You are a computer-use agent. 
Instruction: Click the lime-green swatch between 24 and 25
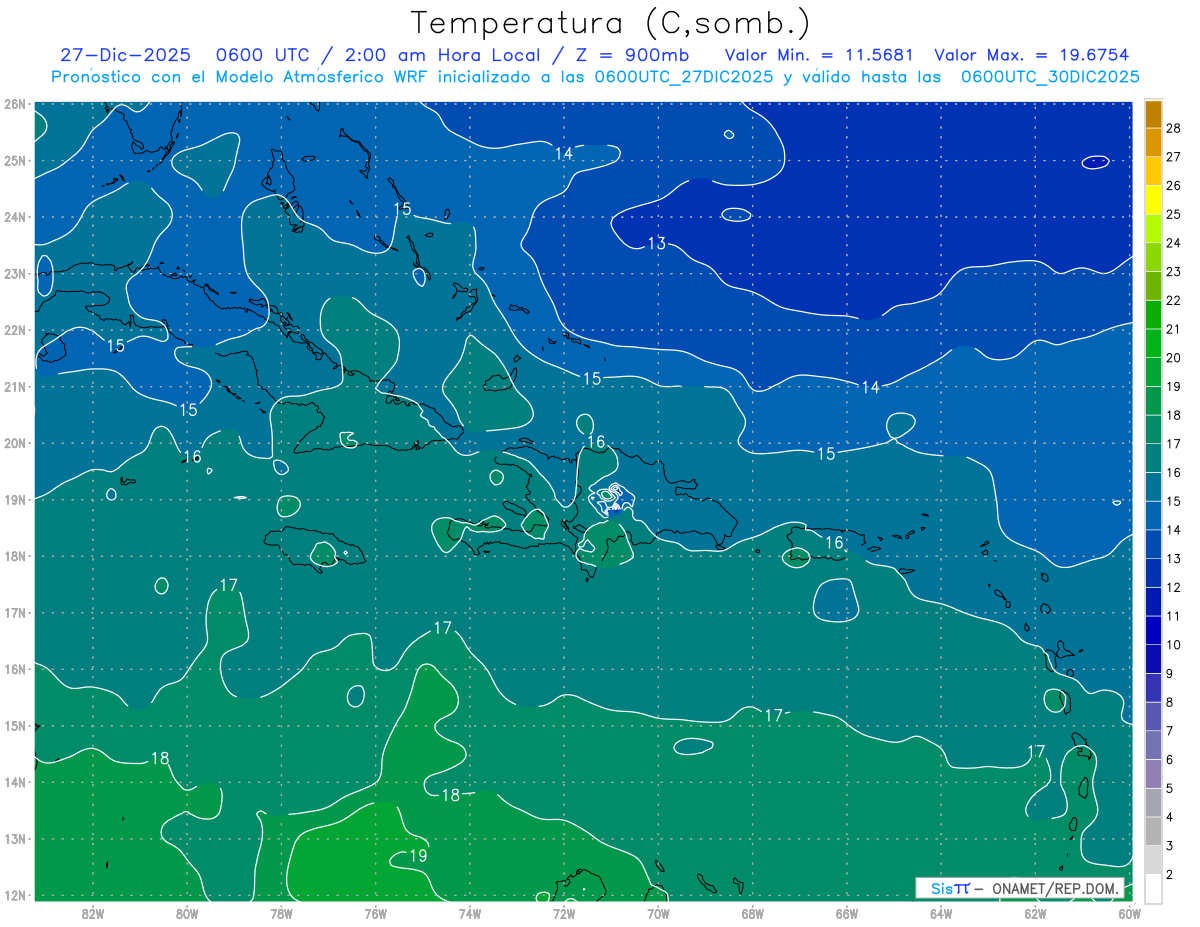tap(1153, 228)
